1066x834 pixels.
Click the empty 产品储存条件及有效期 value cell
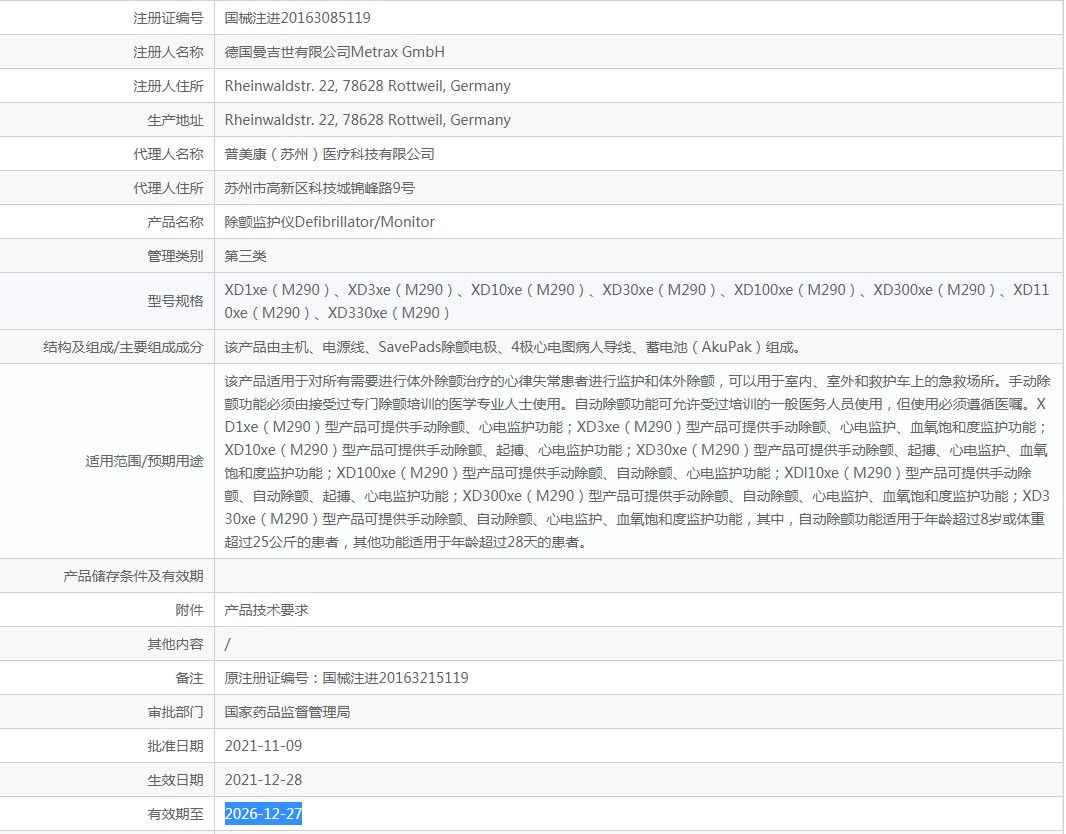(x=636, y=576)
